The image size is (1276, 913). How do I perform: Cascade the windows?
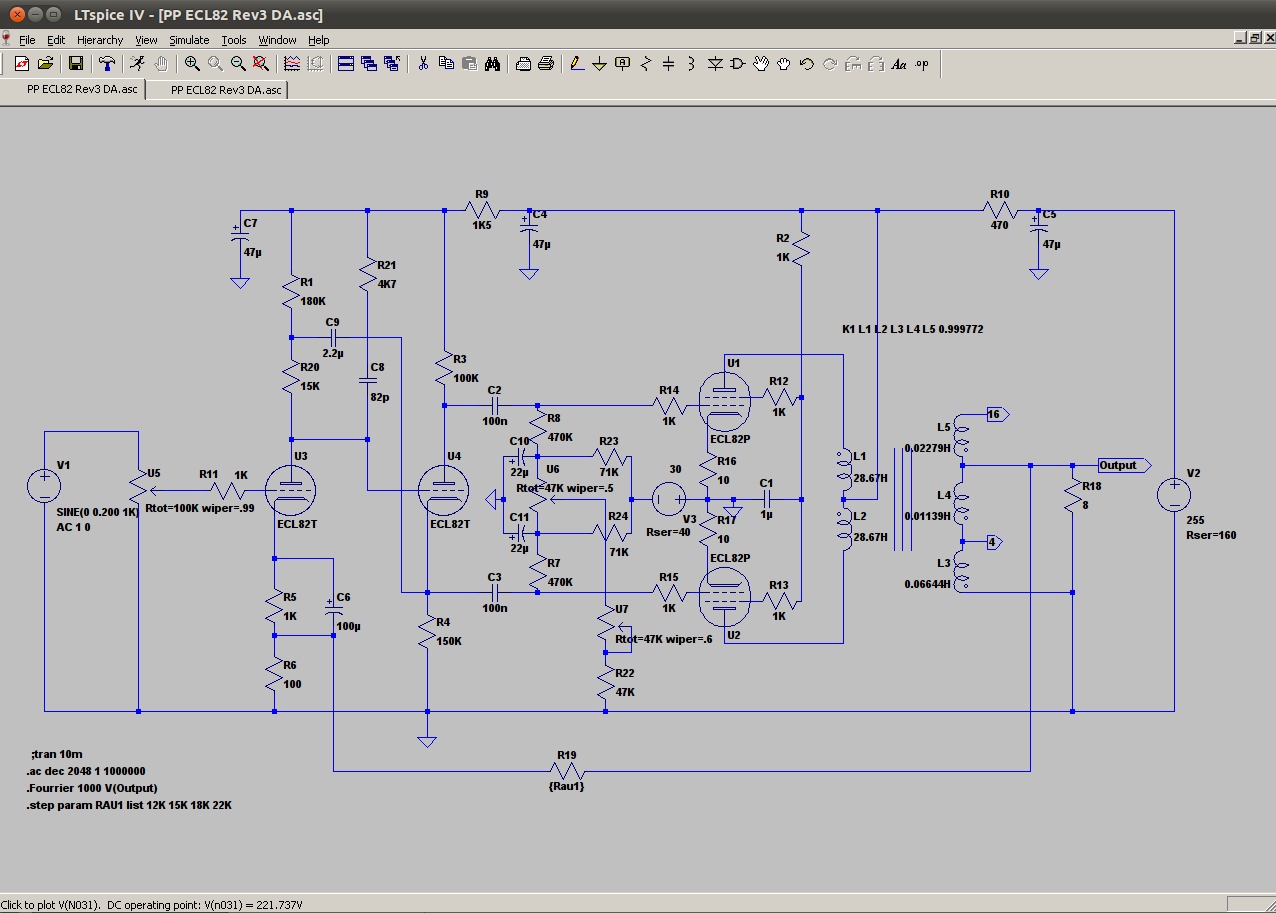click(x=369, y=64)
